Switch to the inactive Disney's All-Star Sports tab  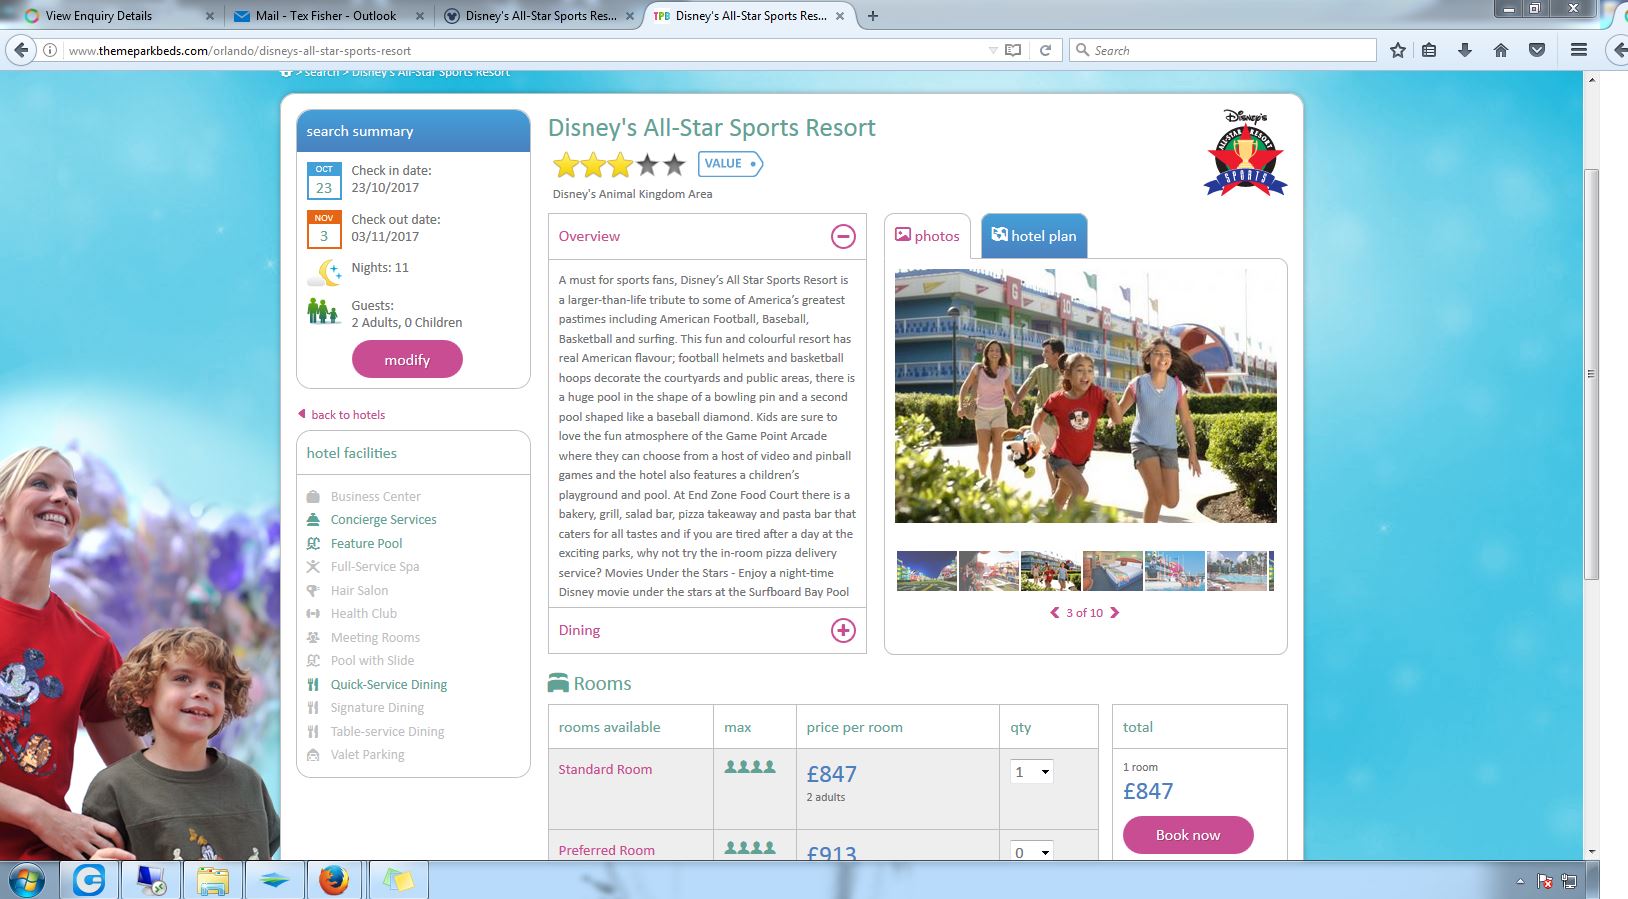click(x=541, y=16)
